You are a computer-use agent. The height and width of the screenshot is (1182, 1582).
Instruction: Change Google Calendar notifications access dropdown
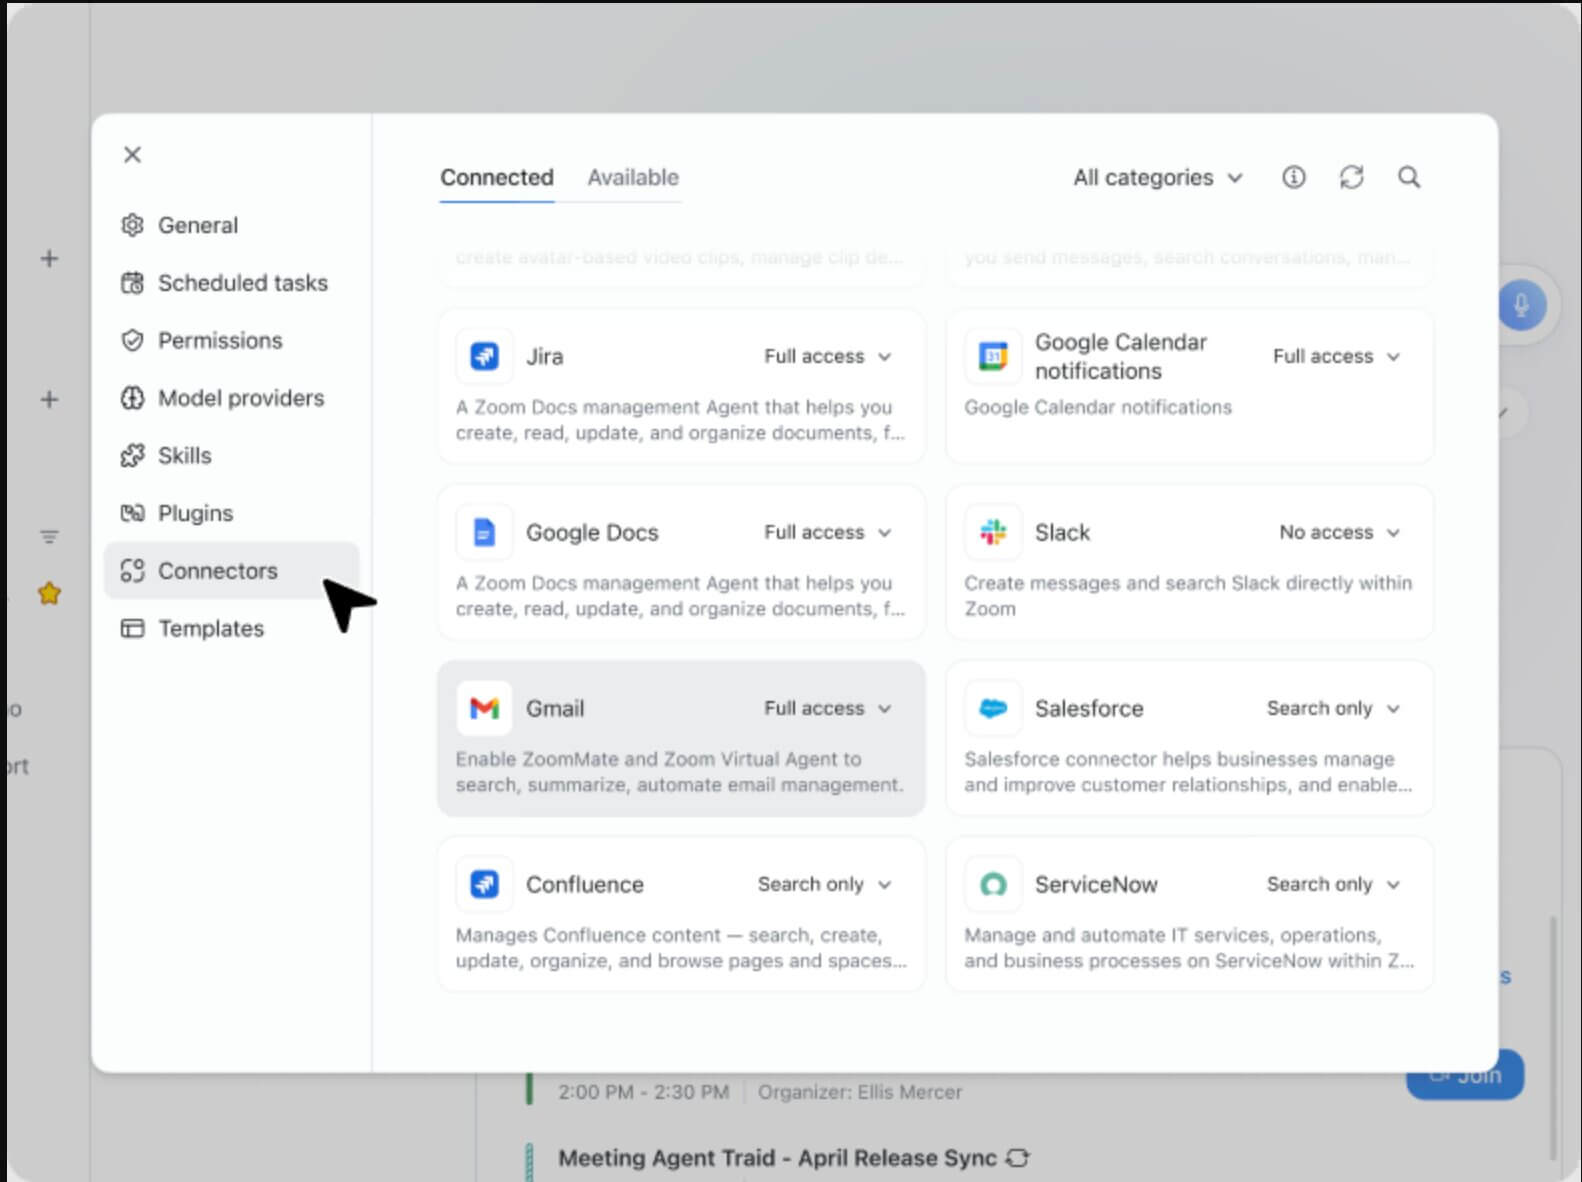tap(1336, 356)
